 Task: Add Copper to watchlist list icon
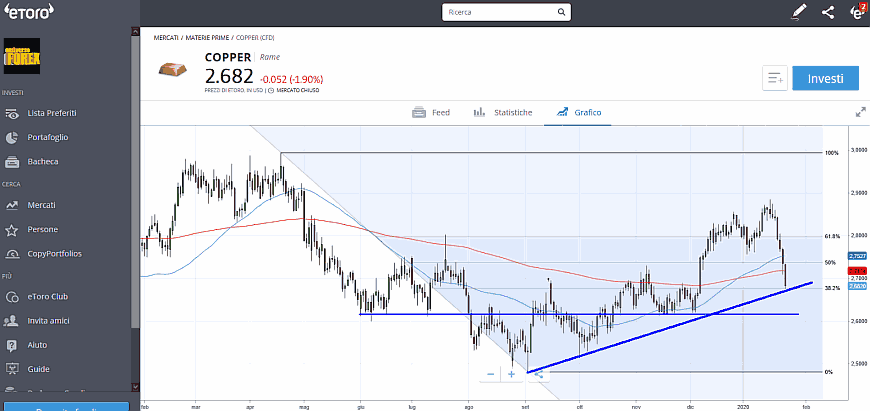(775, 79)
